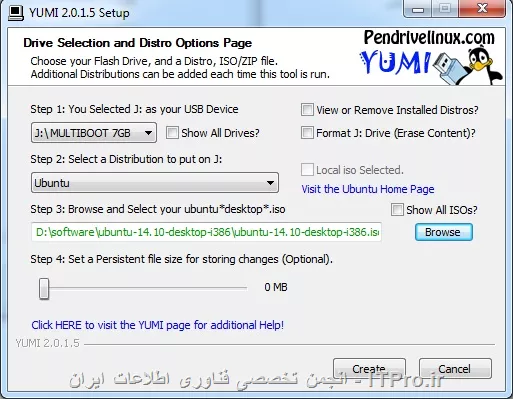513x399 pixels.
Task: Click Step 1 USB Device label
Action: pyautogui.click(x=134, y=109)
